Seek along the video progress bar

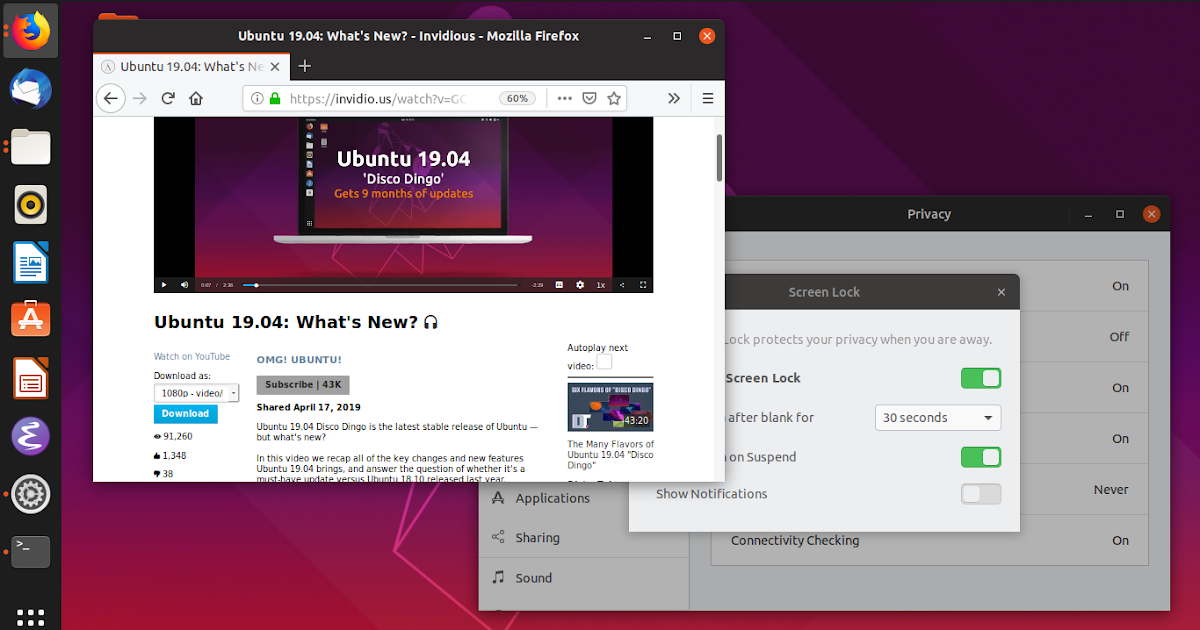tap(381, 285)
